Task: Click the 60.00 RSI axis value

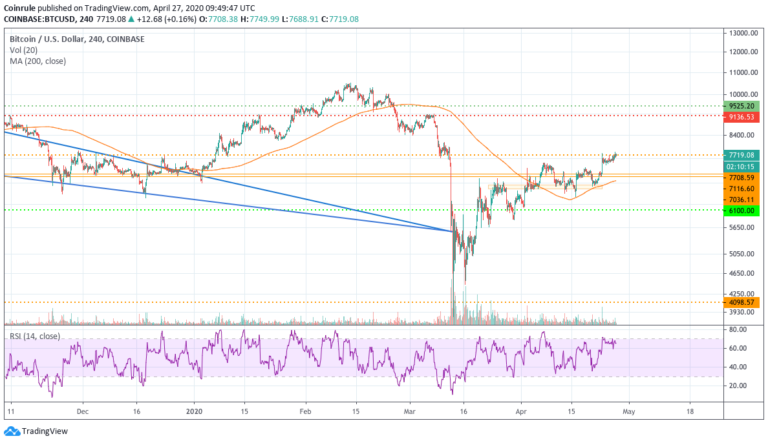Action: (738, 348)
